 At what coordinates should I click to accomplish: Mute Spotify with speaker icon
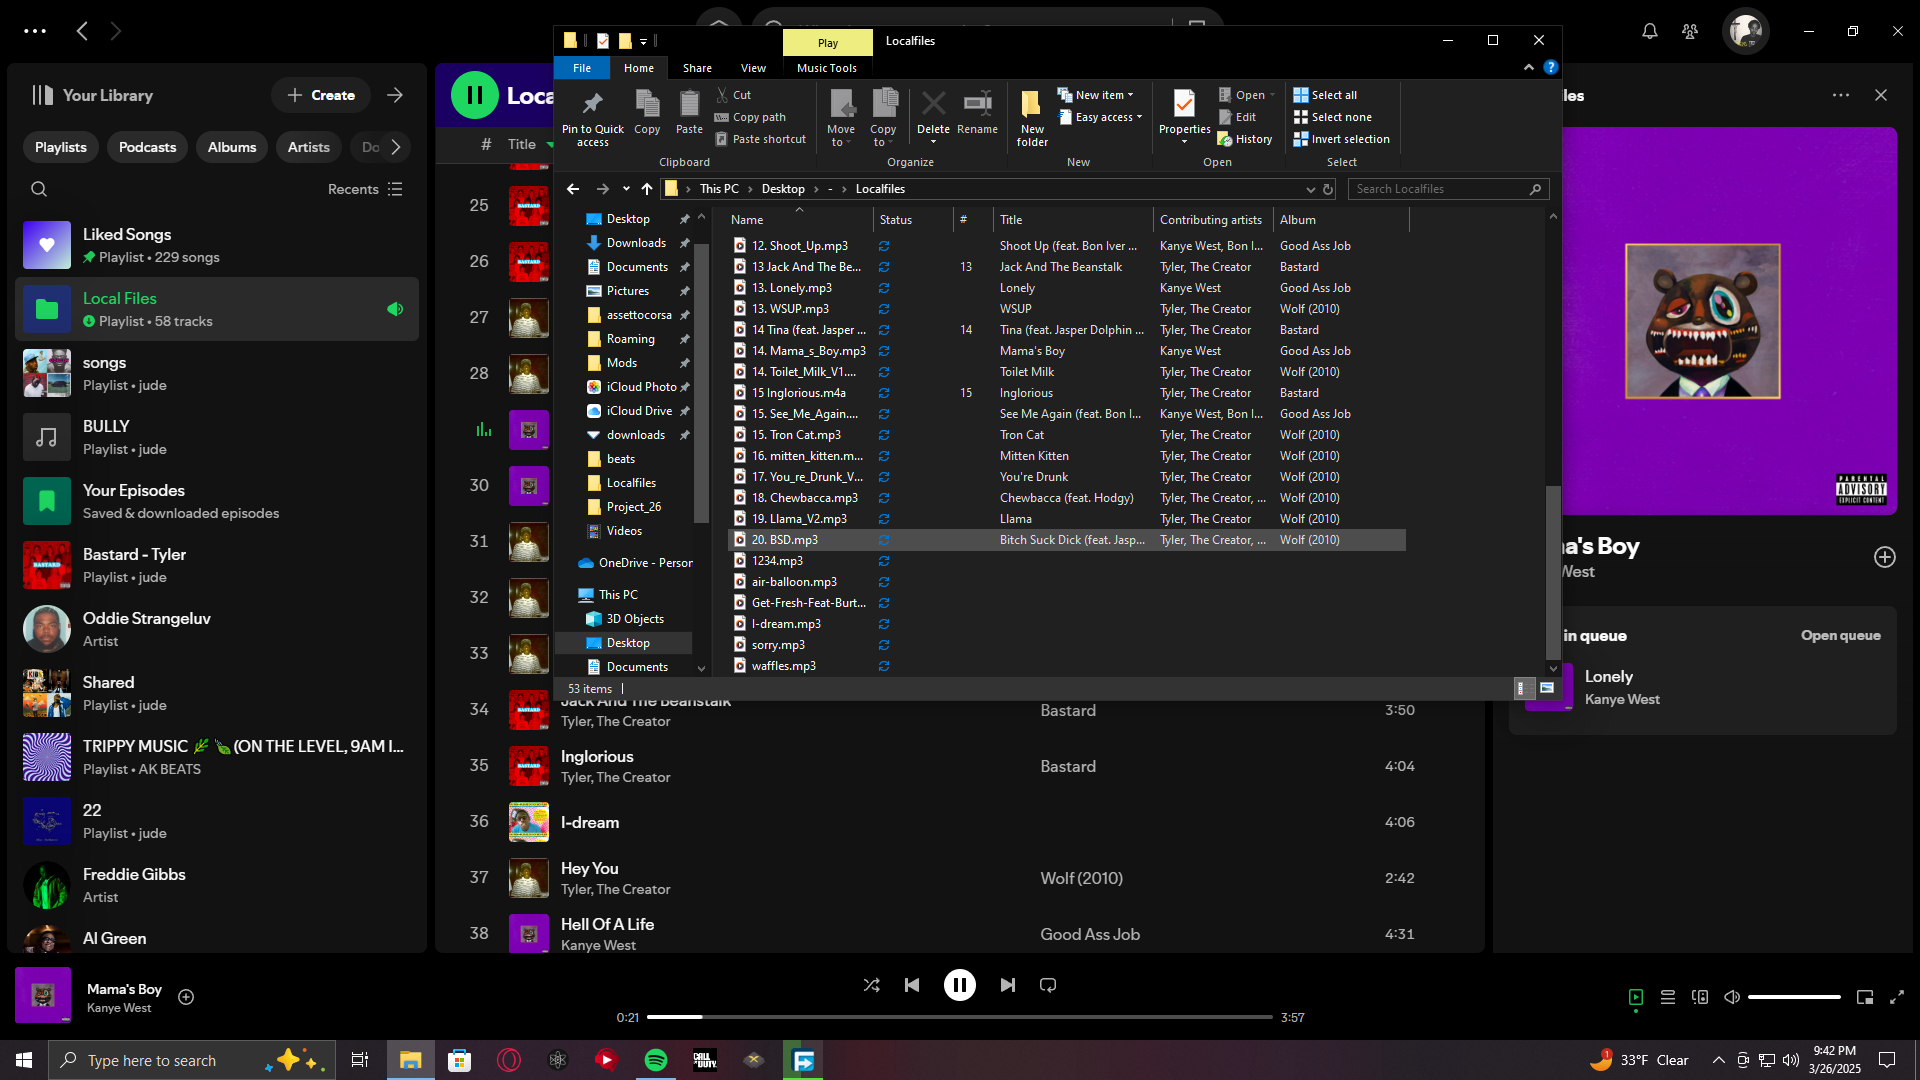point(1732,997)
